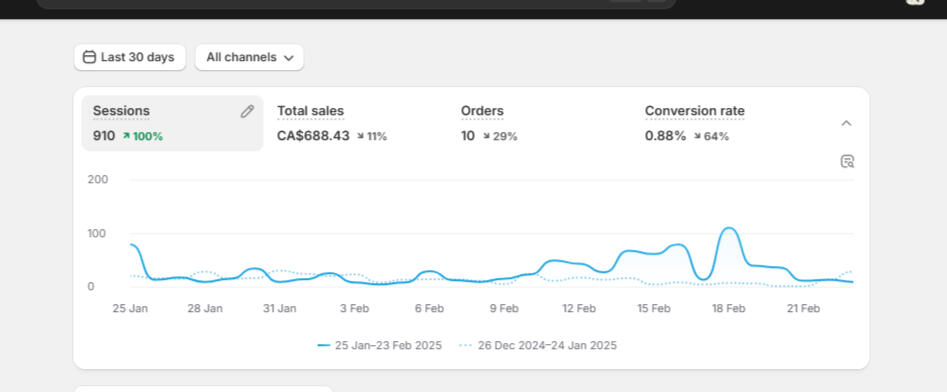This screenshot has height=392, width=947.
Task: Open the Last 30 days date picker
Action: 130,57
